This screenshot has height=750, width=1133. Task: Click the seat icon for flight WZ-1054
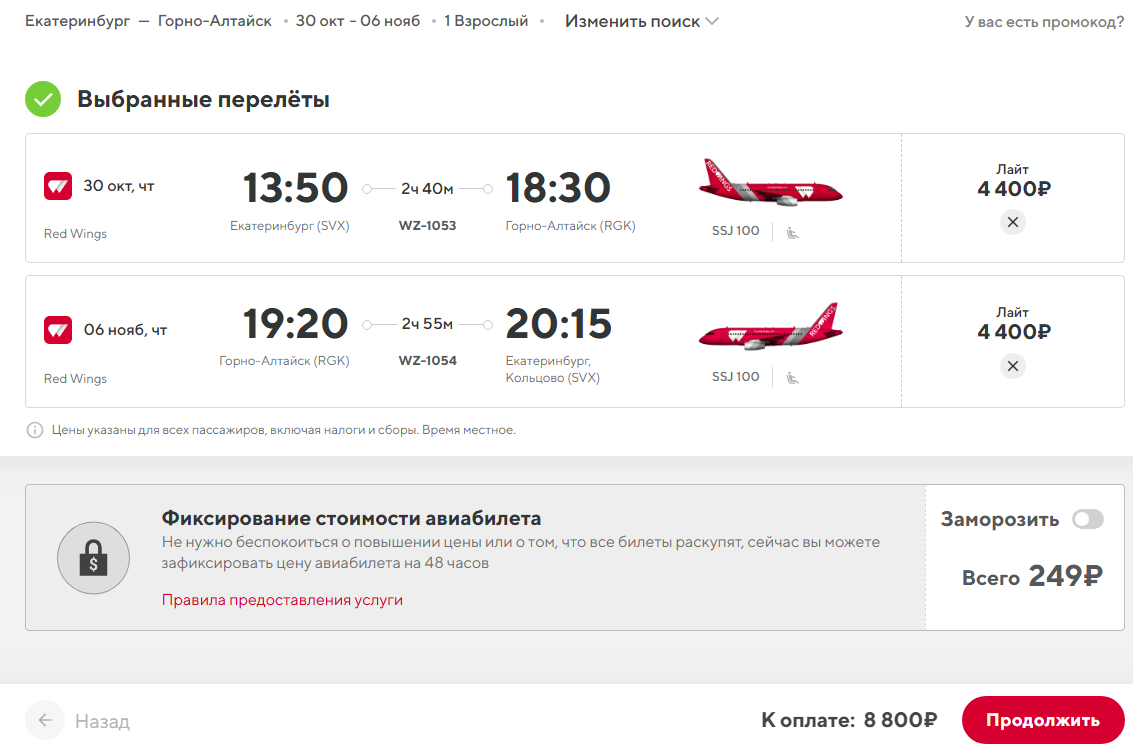(793, 378)
